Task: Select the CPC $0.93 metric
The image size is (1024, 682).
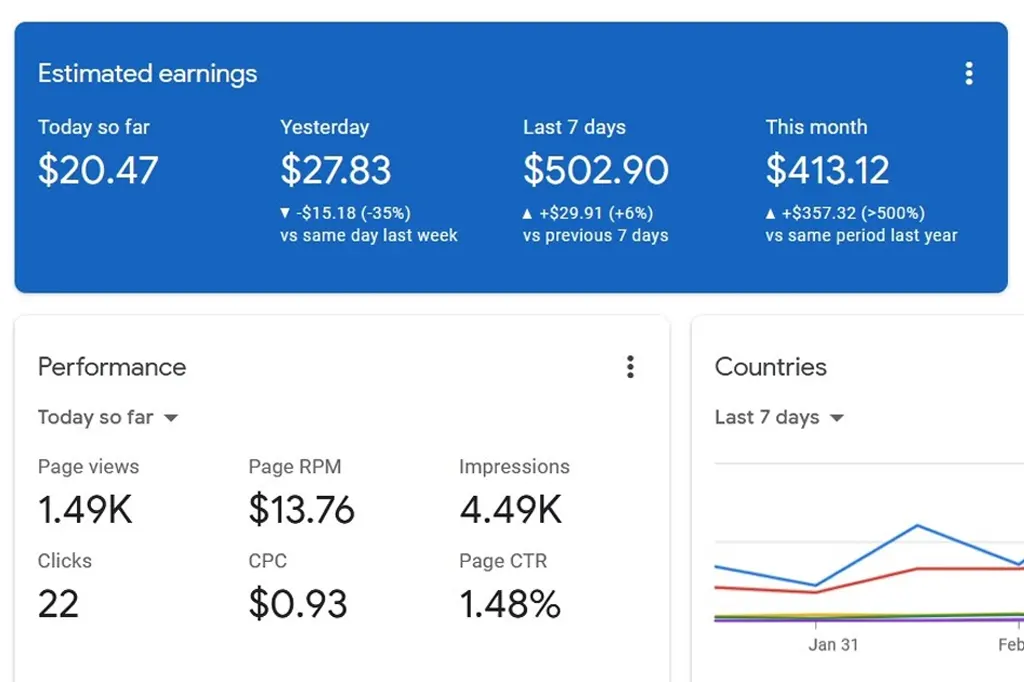Action: [297, 604]
